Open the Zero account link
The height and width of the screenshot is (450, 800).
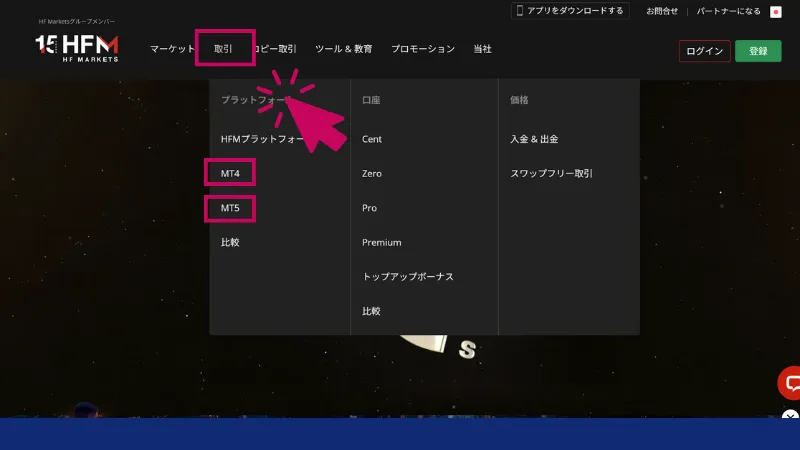coord(372,174)
